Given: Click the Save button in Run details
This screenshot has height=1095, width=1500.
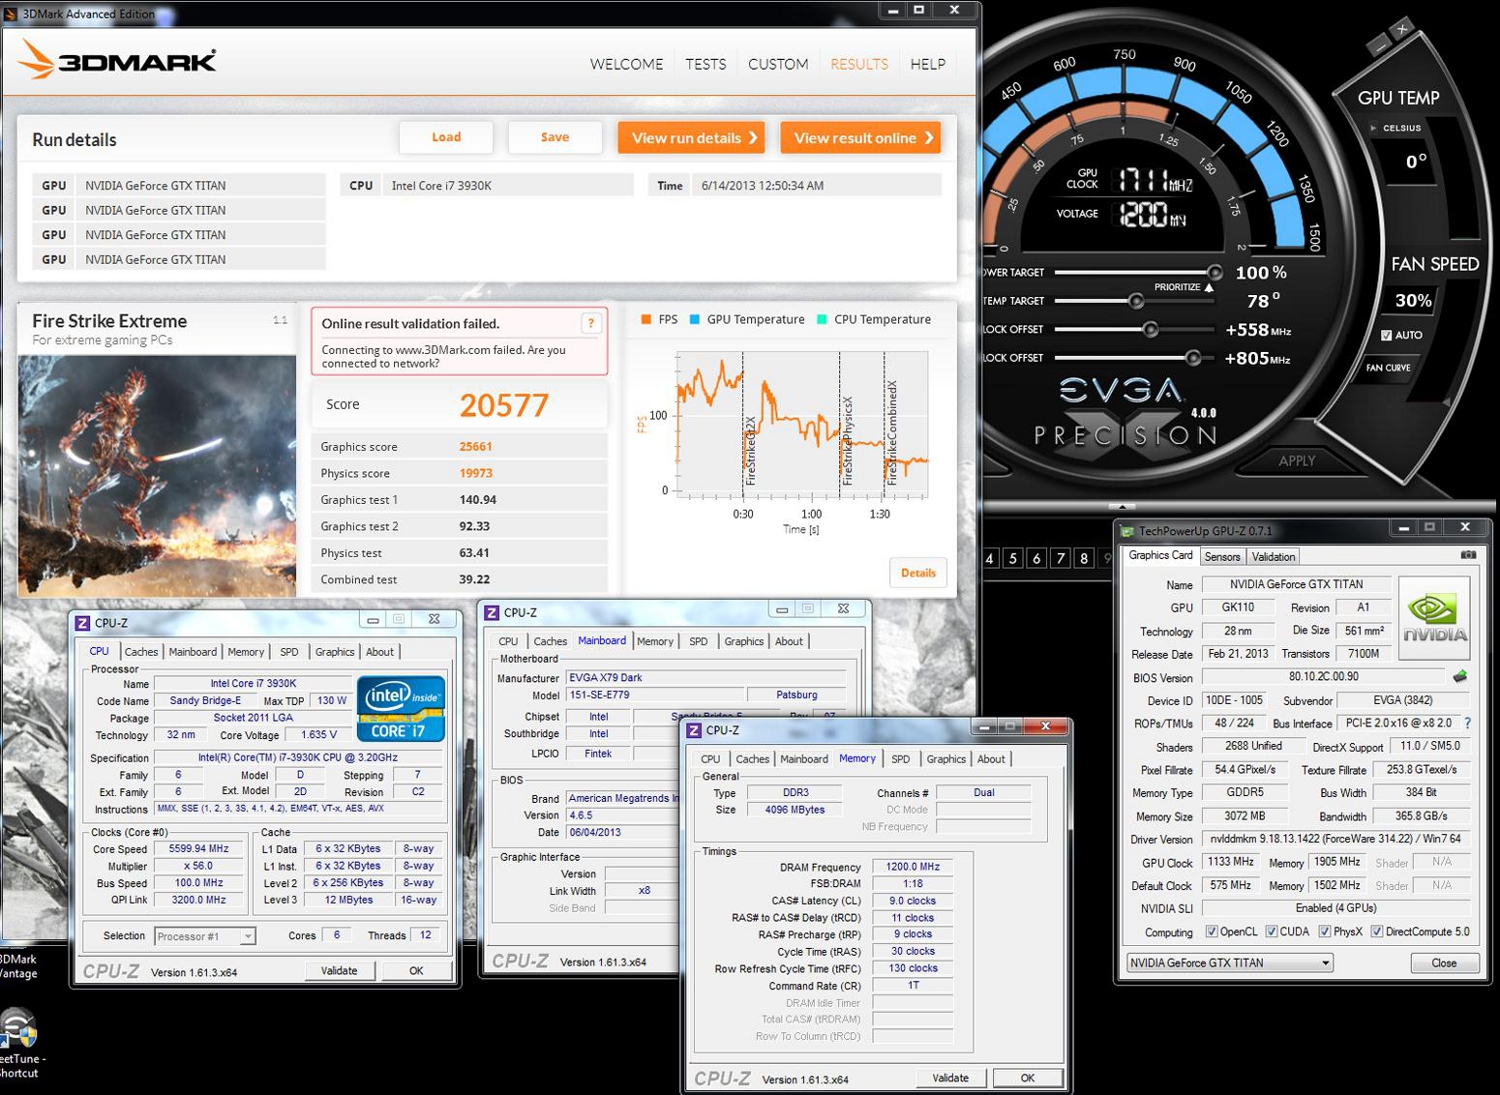Looking at the screenshot, I should tap(555, 138).
